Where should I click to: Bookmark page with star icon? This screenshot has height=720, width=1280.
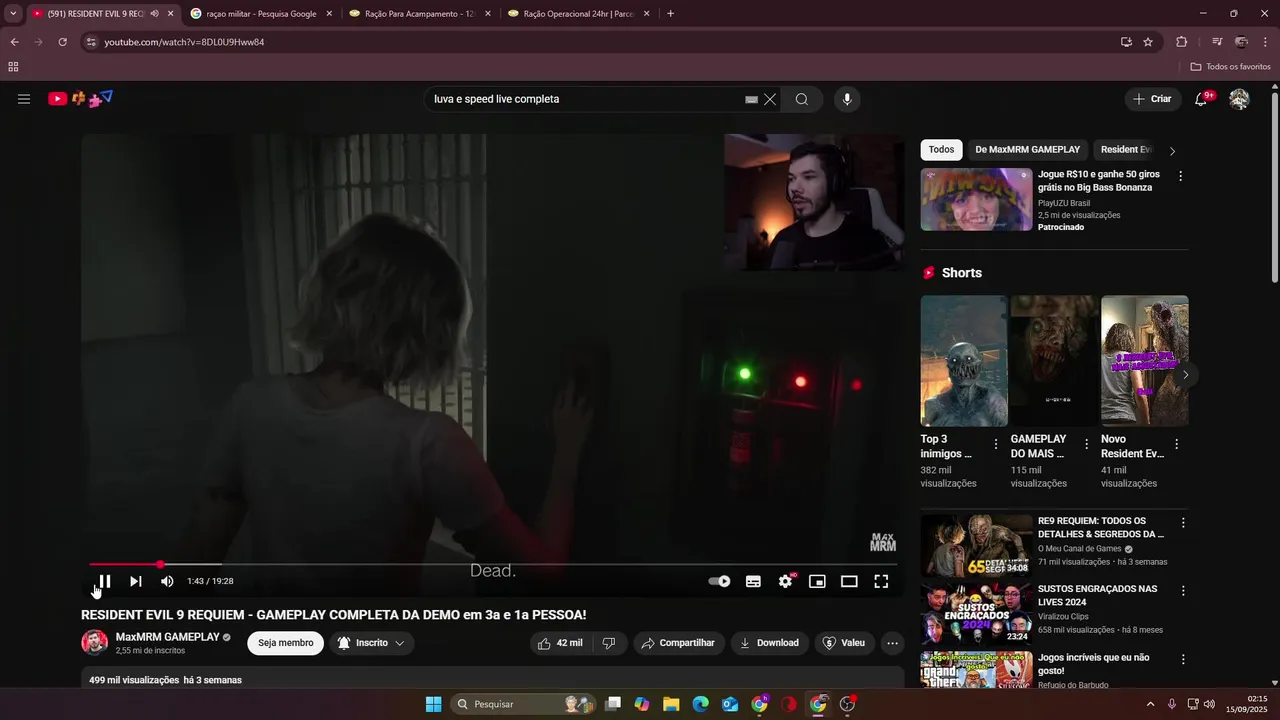[x=1148, y=42]
